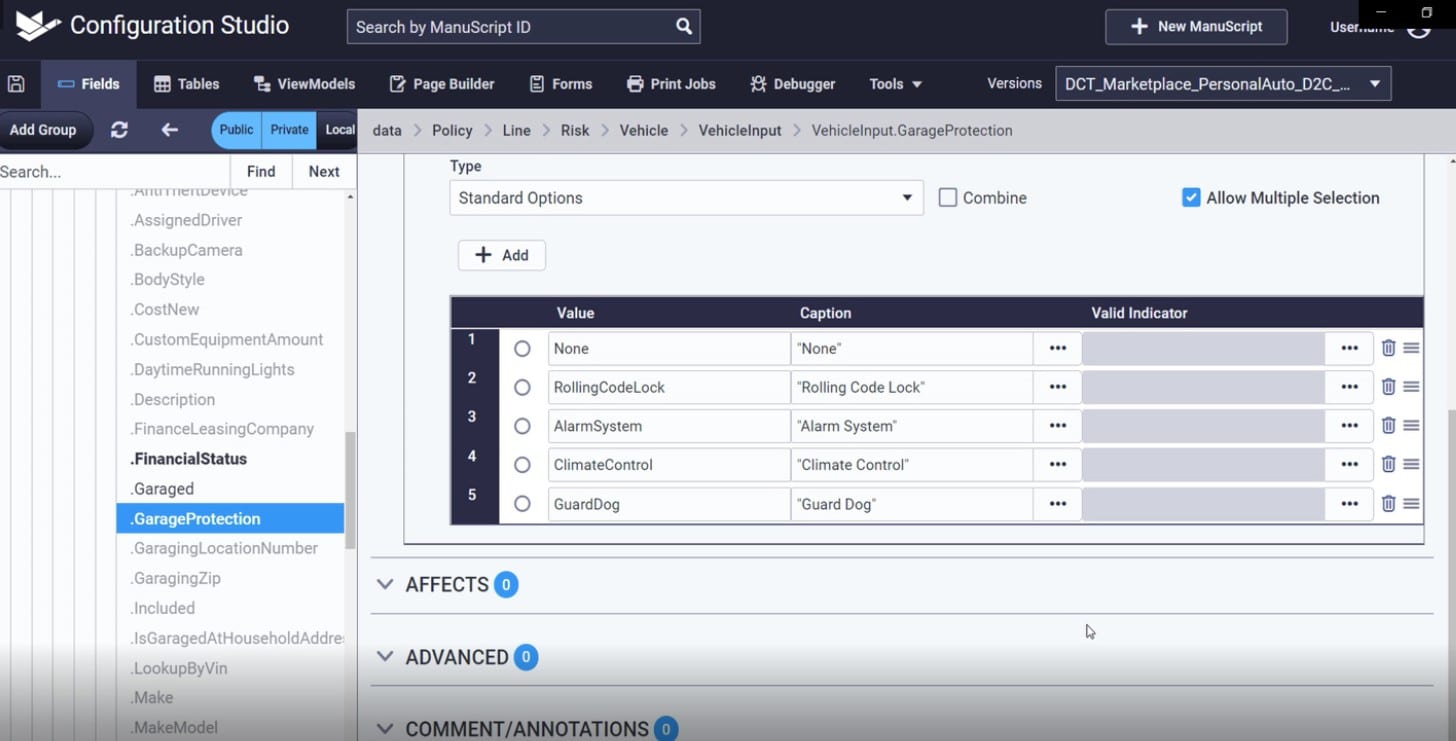This screenshot has height=741, width=1456.
Task: Enable the Combine checkbox
Action: tap(948, 198)
